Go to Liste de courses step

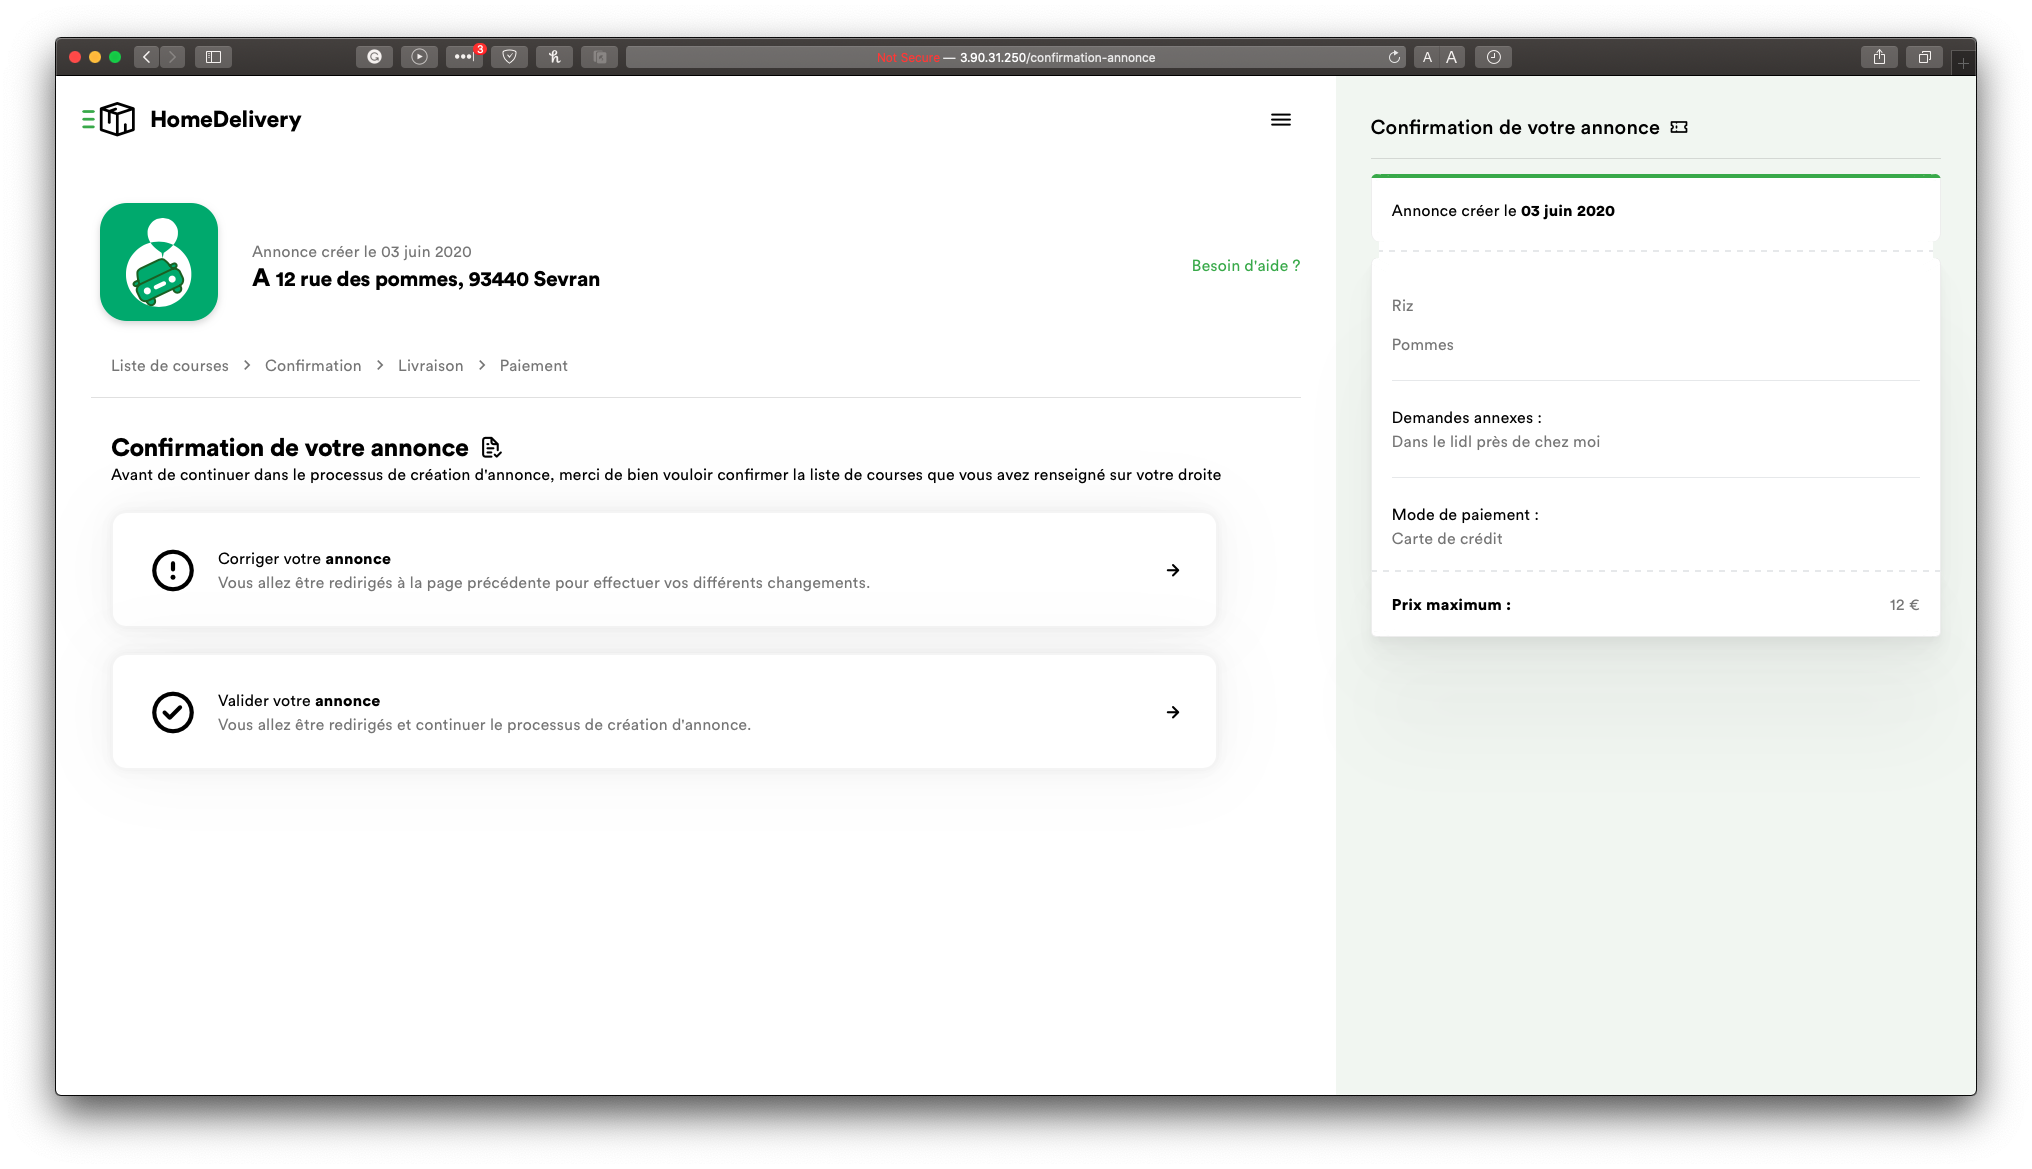pyautogui.click(x=170, y=366)
